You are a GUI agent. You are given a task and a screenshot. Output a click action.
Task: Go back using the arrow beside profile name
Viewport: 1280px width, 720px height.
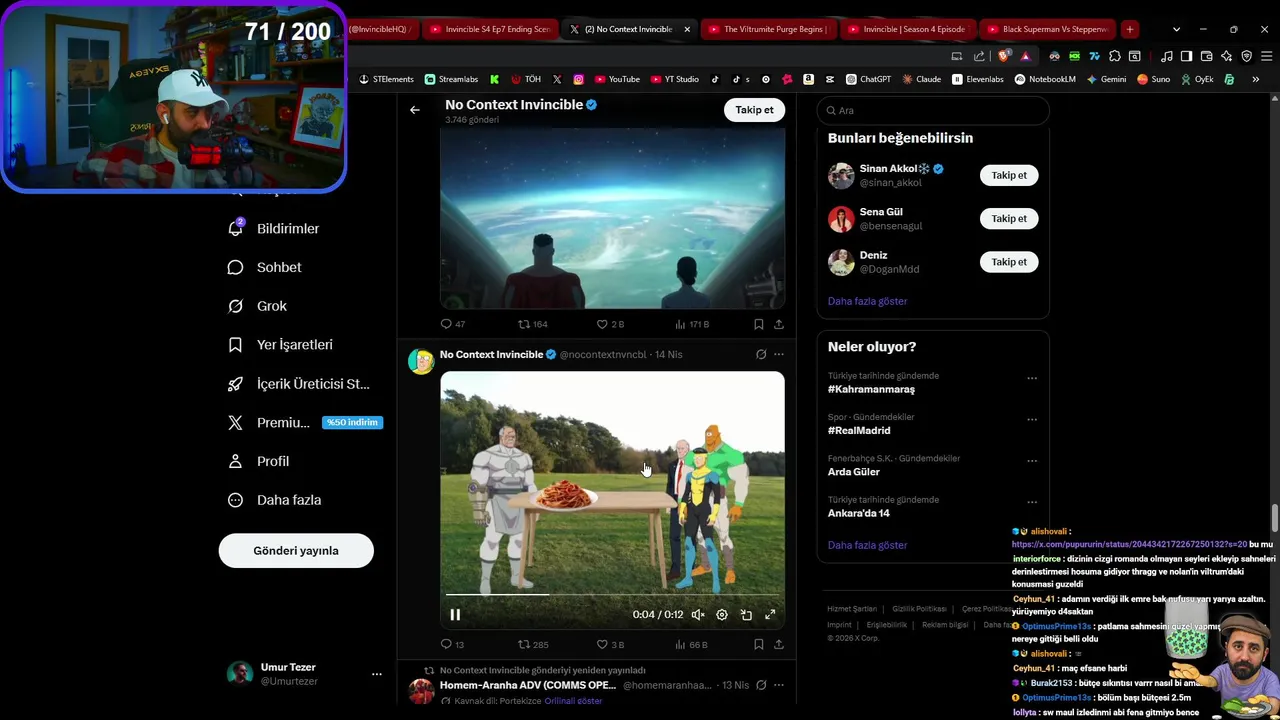[x=415, y=110]
